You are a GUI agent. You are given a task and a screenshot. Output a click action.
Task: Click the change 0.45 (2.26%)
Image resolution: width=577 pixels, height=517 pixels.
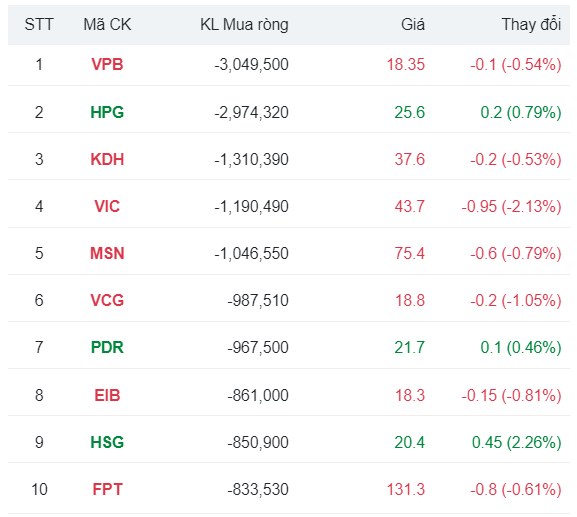point(517,442)
